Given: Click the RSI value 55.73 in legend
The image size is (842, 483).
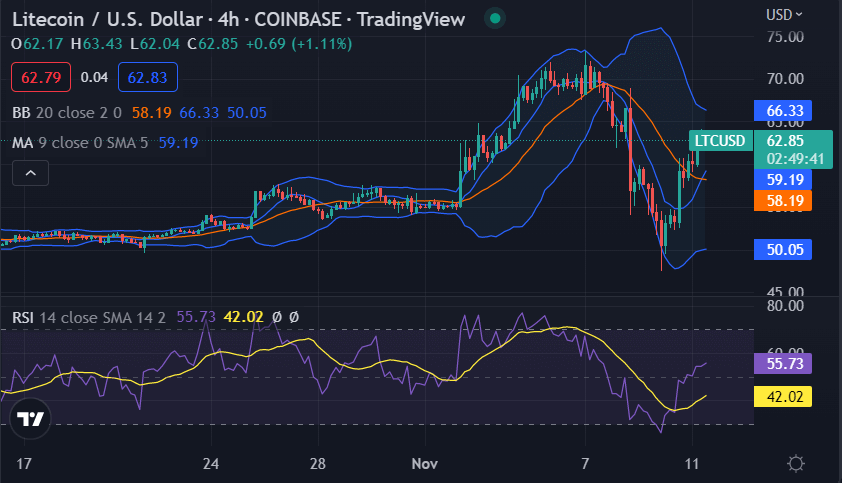Looking at the screenshot, I should click(196, 317).
